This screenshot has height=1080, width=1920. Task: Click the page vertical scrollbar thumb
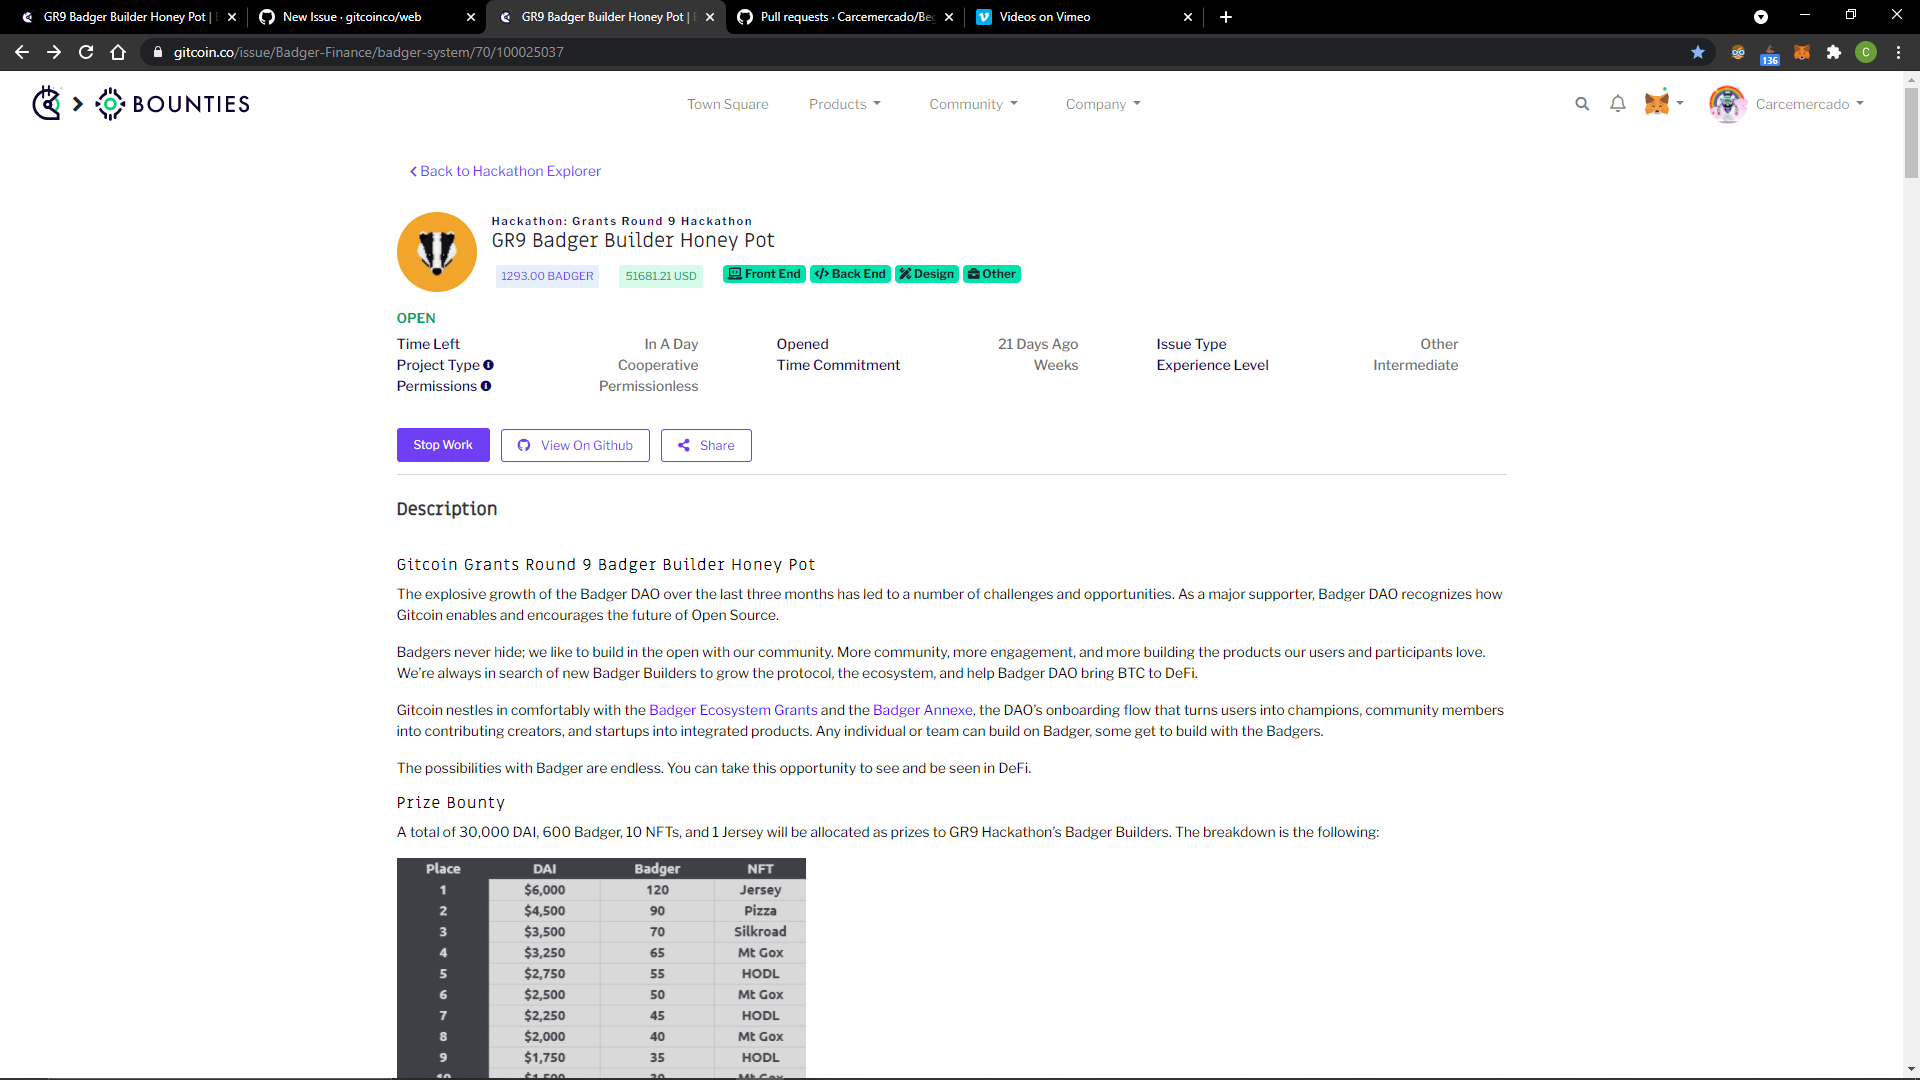(x=1911, y=132)
